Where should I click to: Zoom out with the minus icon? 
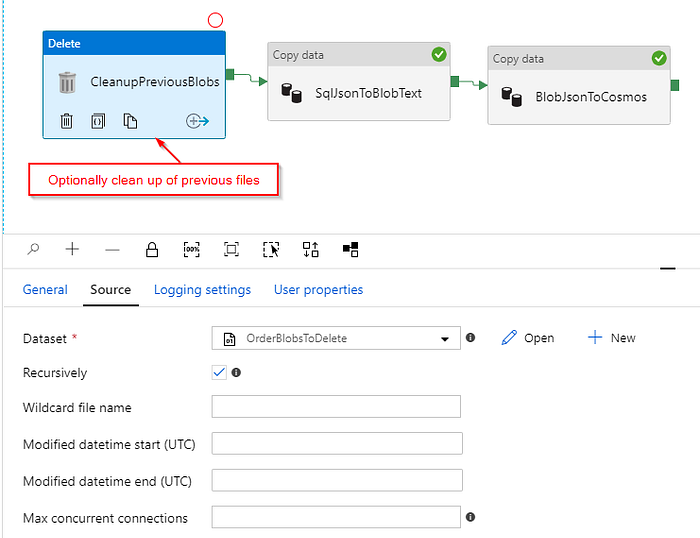(112, 250)
